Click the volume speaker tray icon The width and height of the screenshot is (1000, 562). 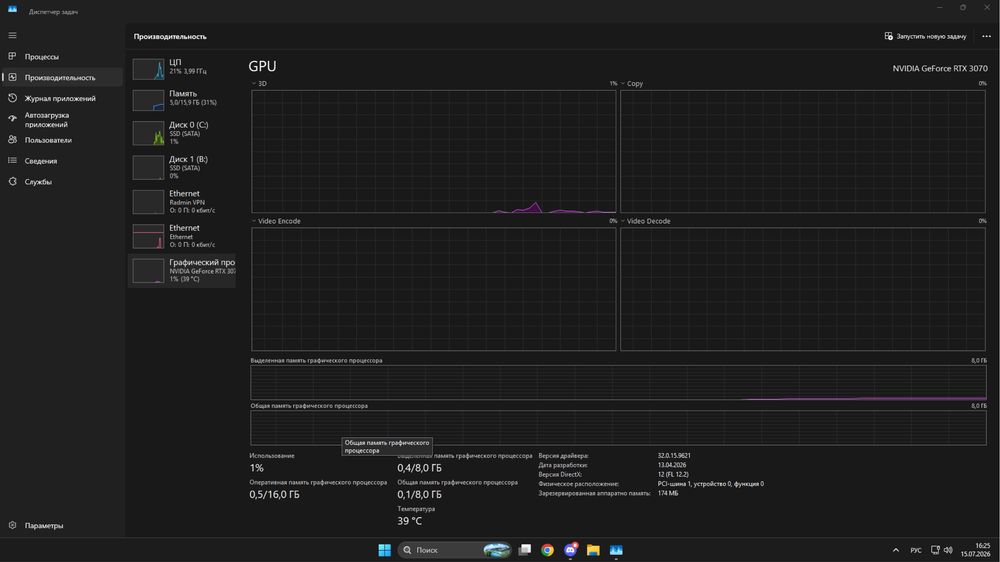point(948,550)
